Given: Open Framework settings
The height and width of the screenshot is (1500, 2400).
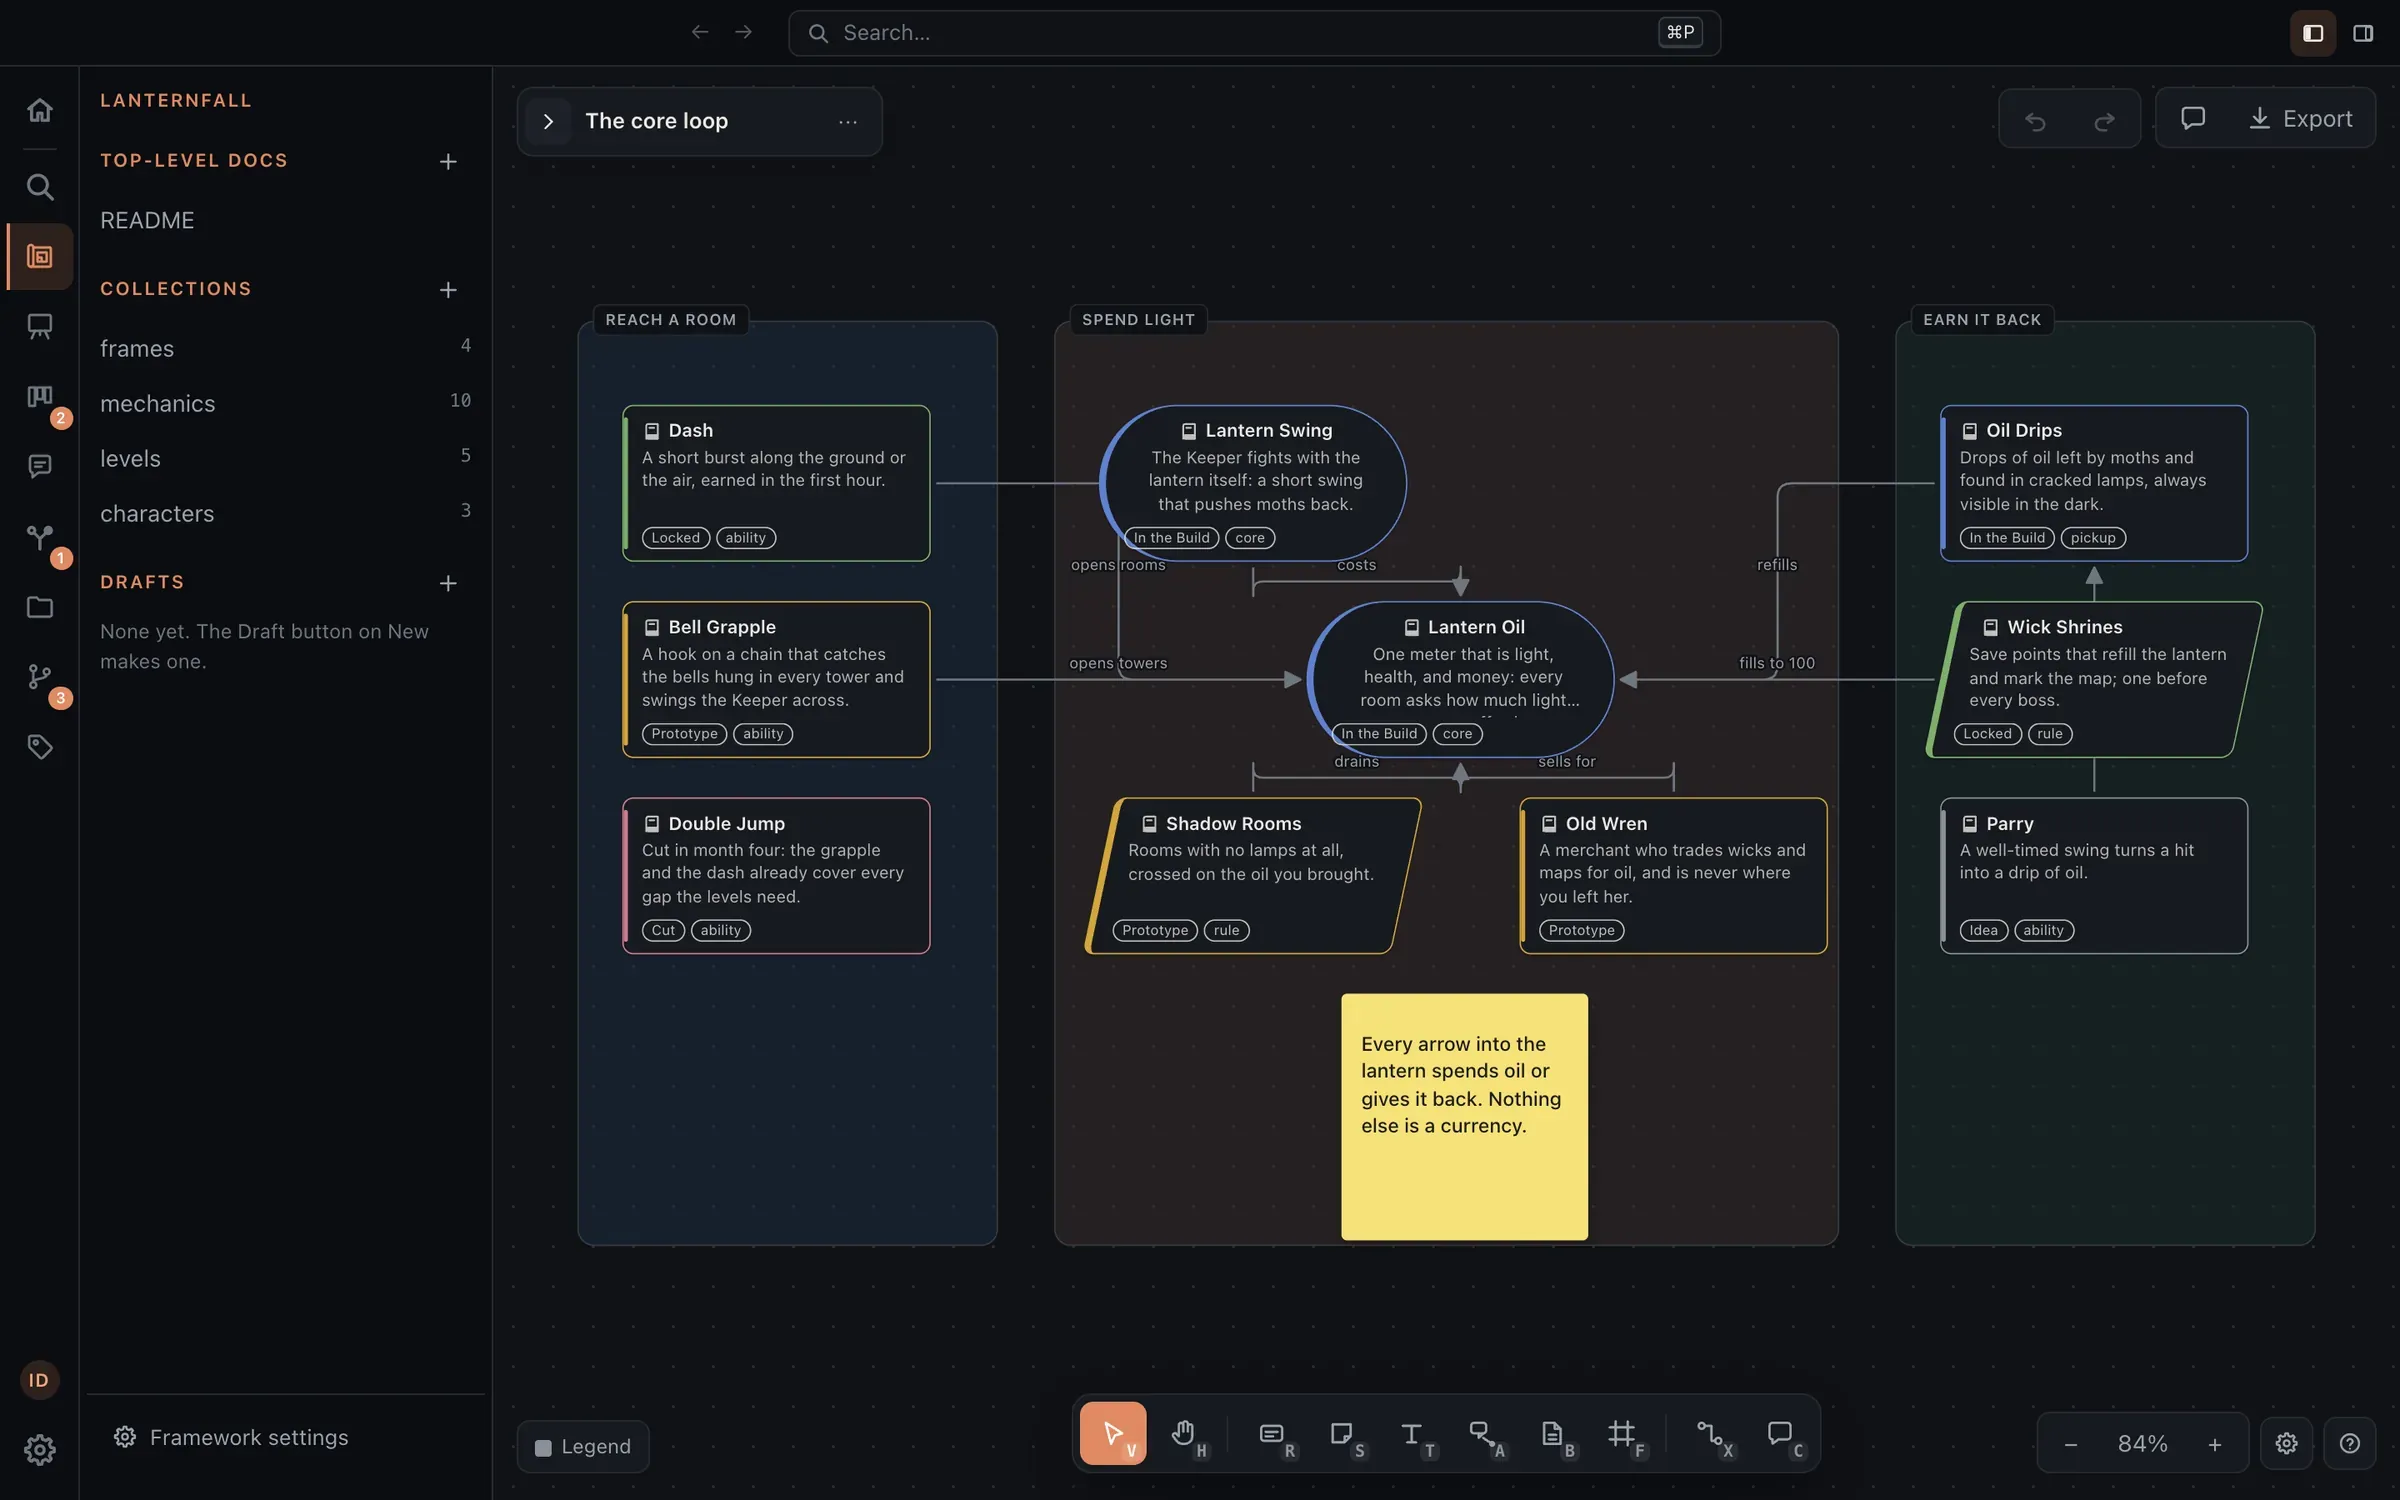Looking at the screenshot, I should pos(231,1437).
